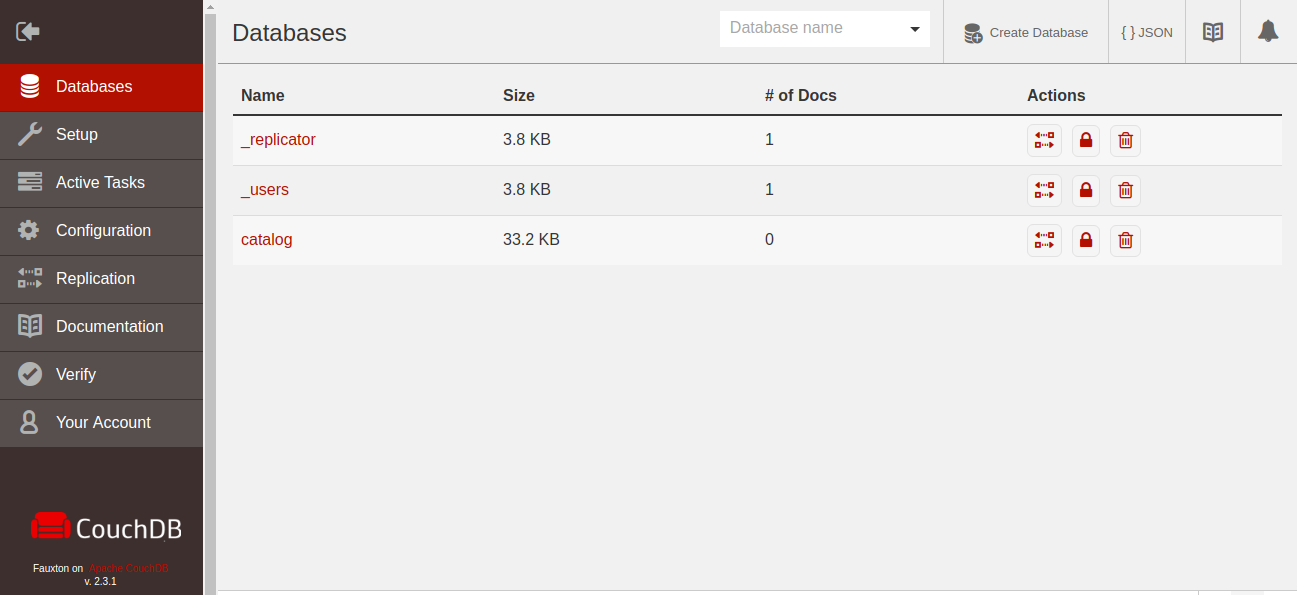View raw JSON with the JSON button
Viewport: 1297px width, 595px height.
(1146, 31)
